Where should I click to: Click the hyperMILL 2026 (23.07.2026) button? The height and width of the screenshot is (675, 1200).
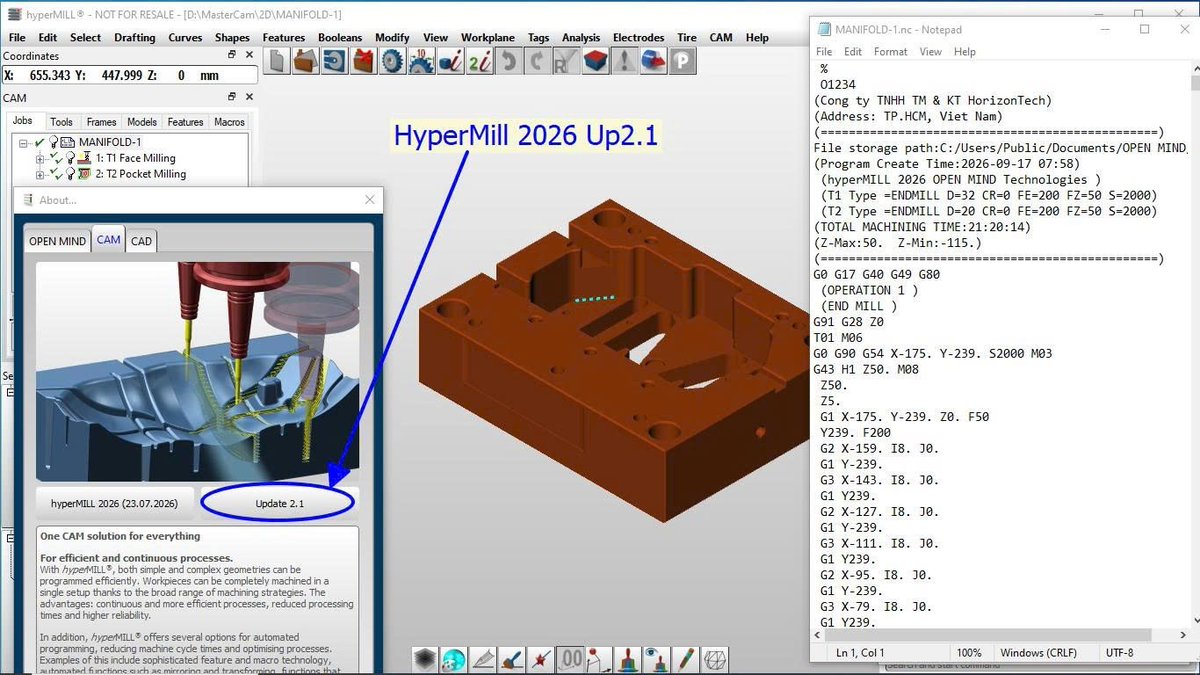point(114,503)
